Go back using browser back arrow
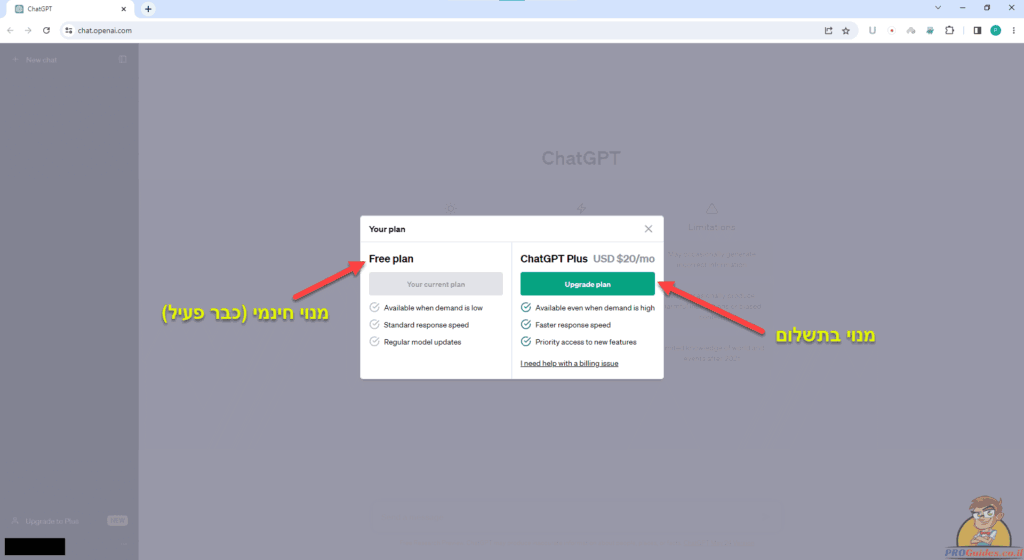The width and height of the screenshot is (1024, 560). click(10, 31)
